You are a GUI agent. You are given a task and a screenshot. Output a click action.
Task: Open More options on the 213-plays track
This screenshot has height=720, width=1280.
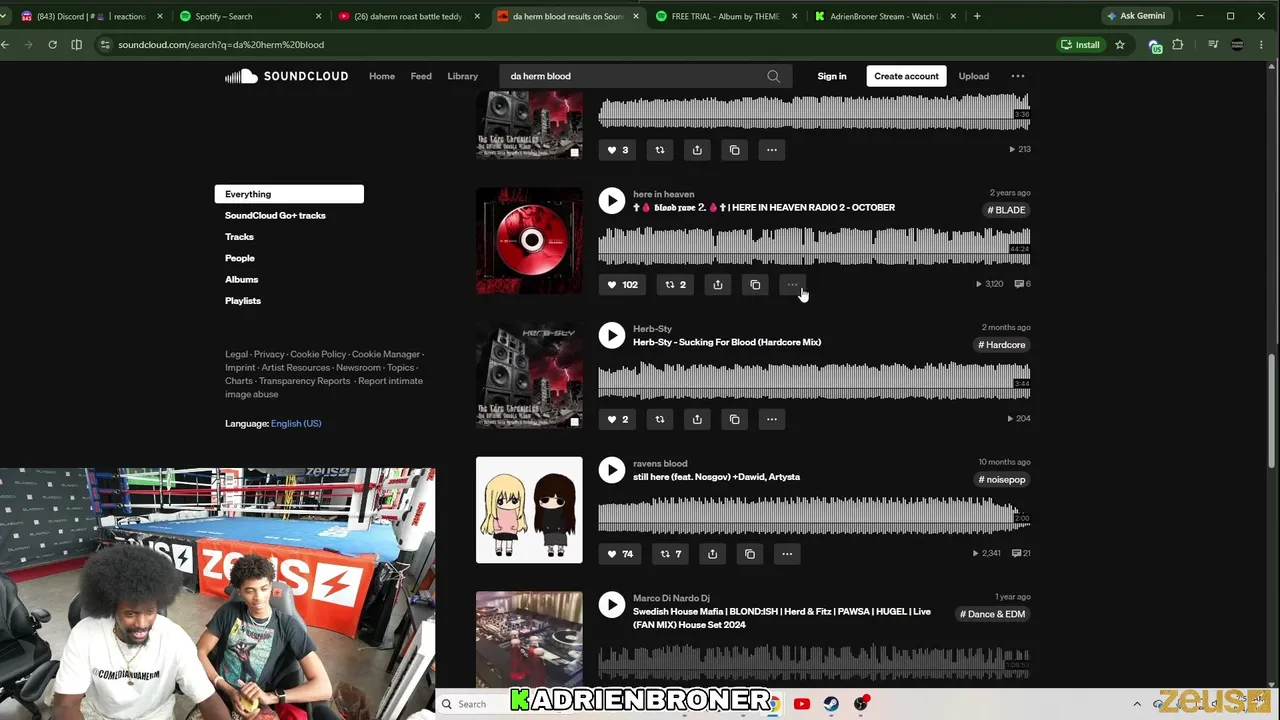point(772,150)
